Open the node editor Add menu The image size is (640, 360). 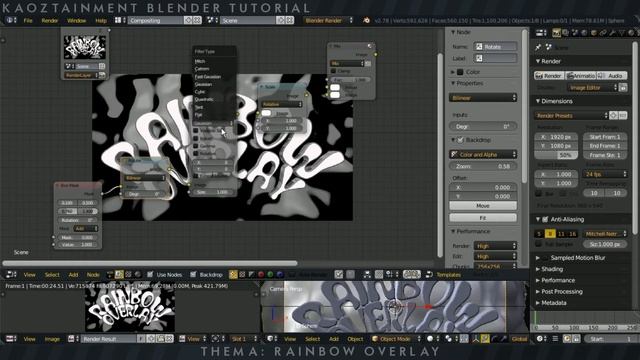tap(73, 275)
